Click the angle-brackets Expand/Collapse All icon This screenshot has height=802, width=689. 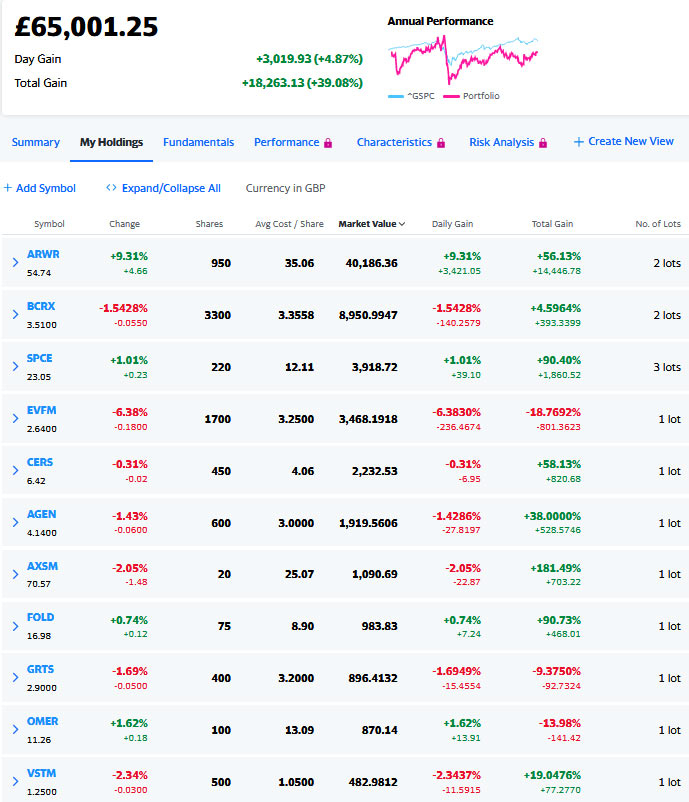pos(111,188)
